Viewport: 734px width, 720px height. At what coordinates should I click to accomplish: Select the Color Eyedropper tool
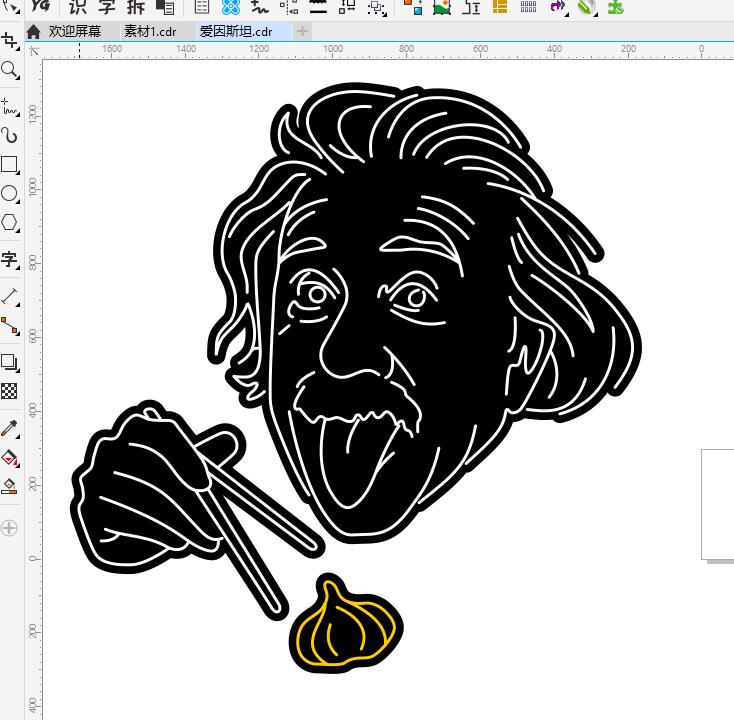pos(8,428)
